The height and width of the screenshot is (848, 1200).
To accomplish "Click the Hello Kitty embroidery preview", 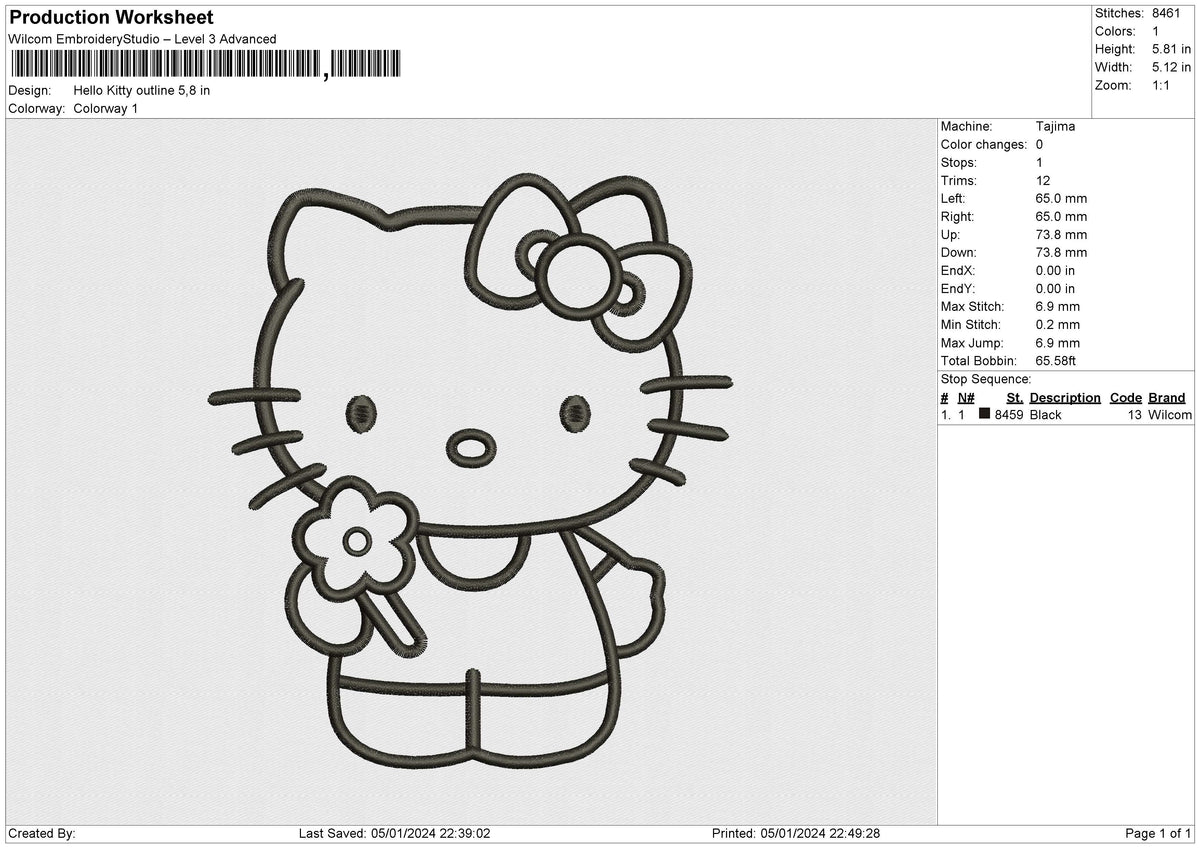I will click(x=470, y=472).
